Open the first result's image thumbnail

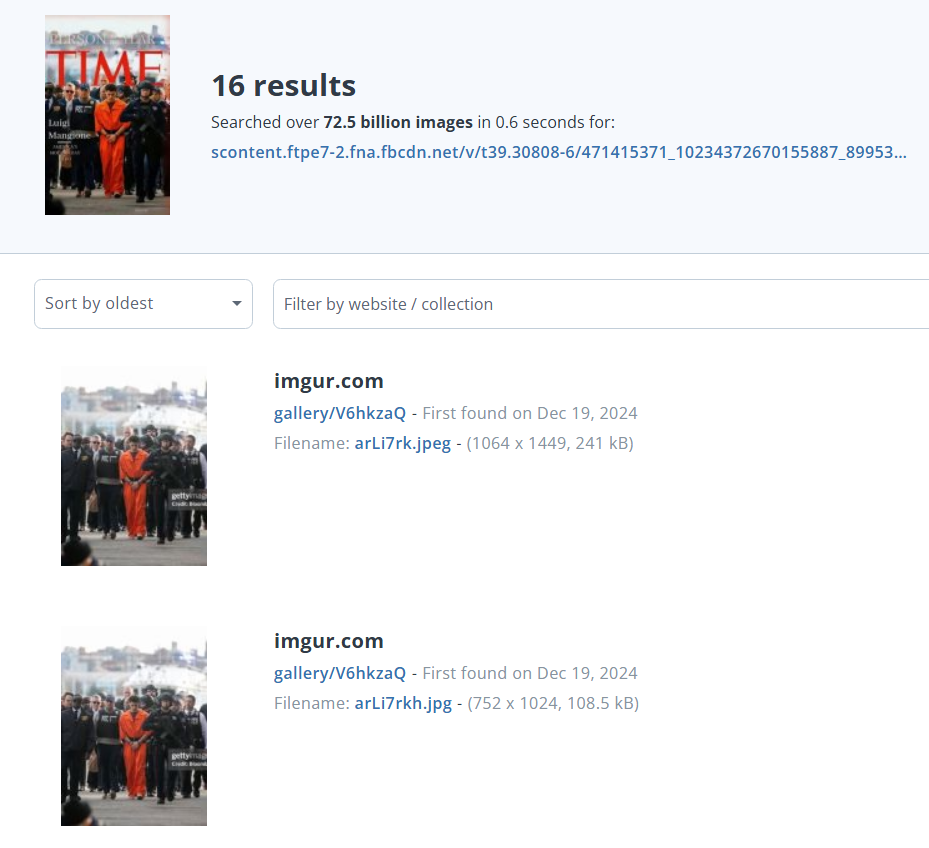(134, 466)
